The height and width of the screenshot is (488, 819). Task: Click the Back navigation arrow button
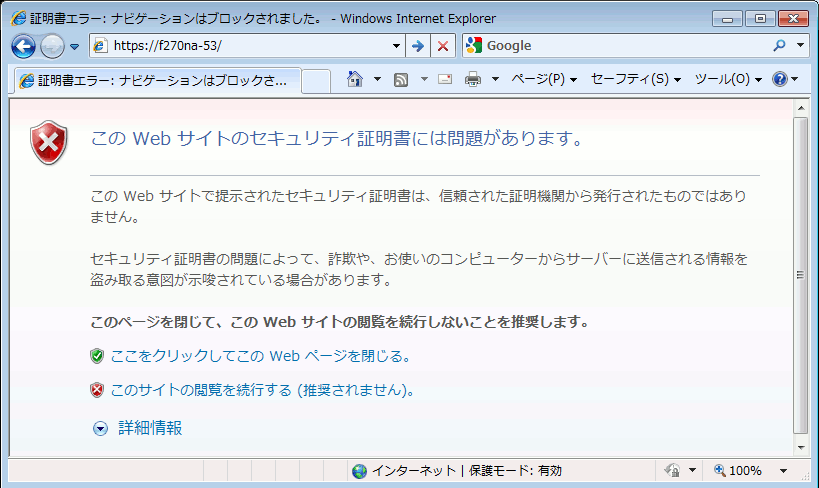pos(23,46)
